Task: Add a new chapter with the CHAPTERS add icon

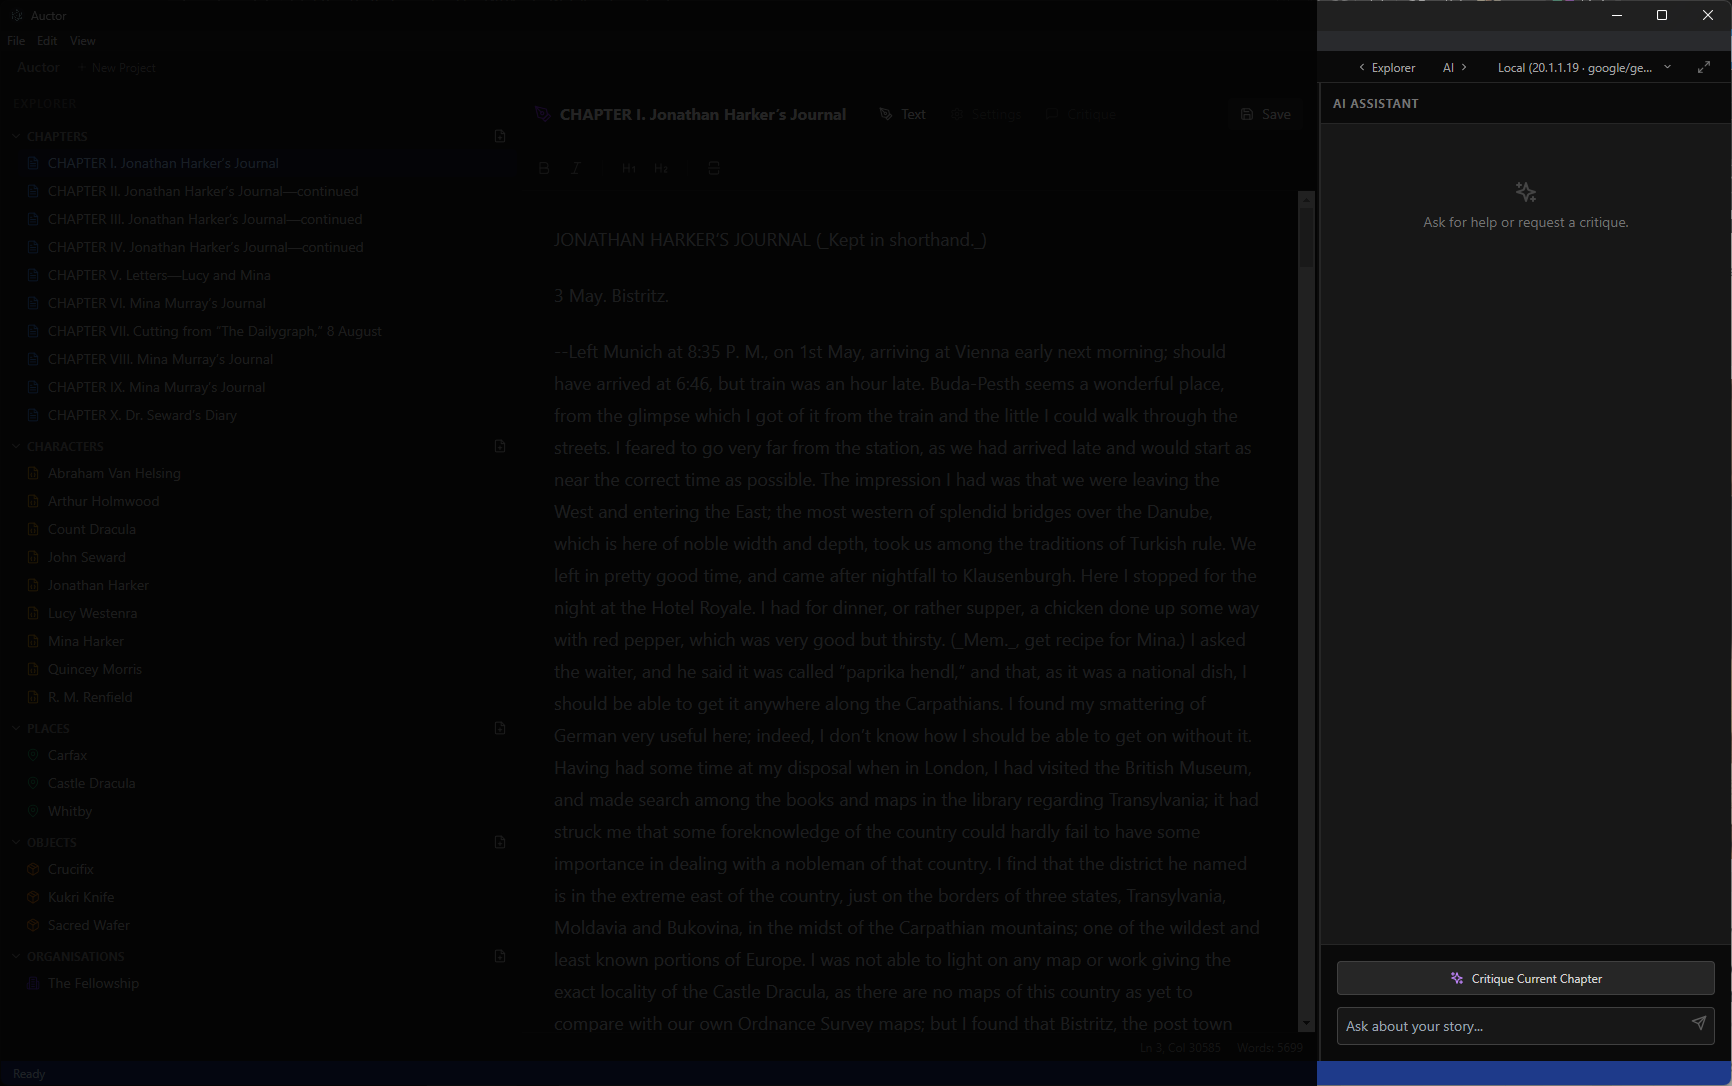Action: (x=499, y=136)
